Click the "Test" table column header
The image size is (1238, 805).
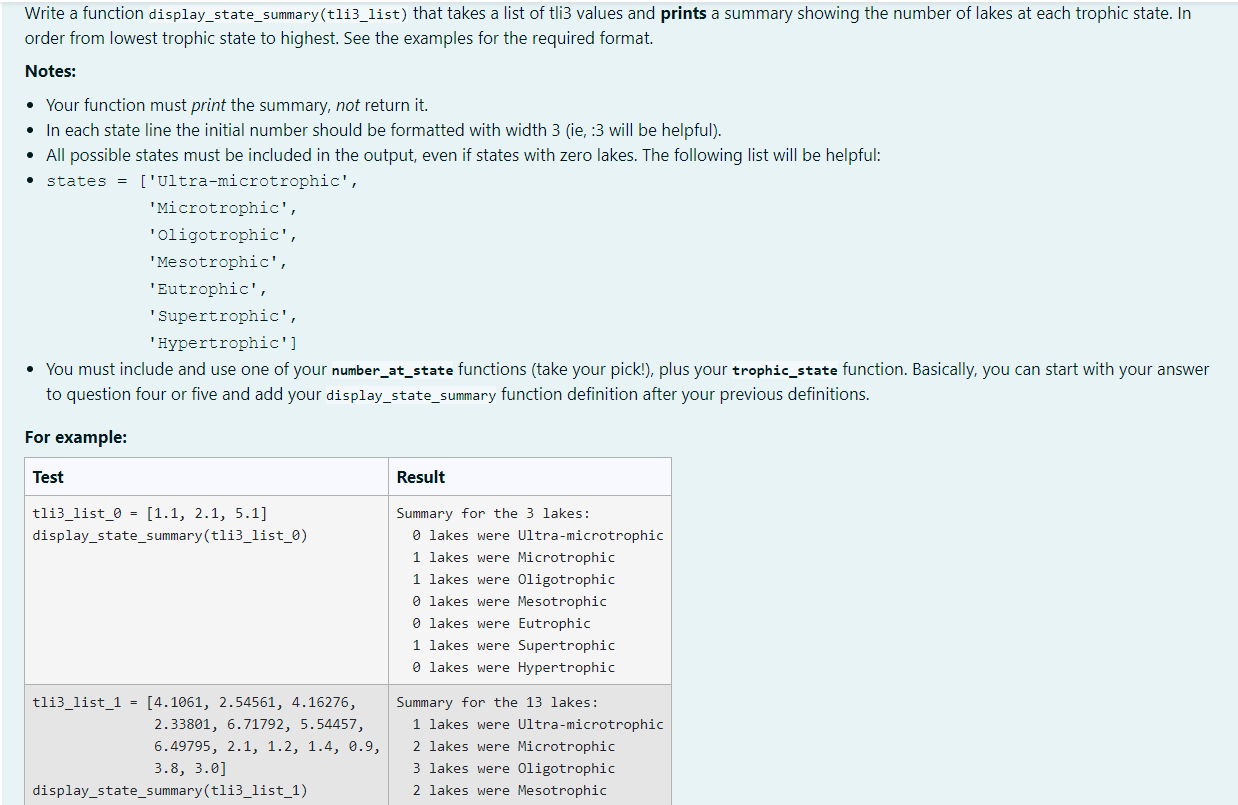click(x=48, y=477)
